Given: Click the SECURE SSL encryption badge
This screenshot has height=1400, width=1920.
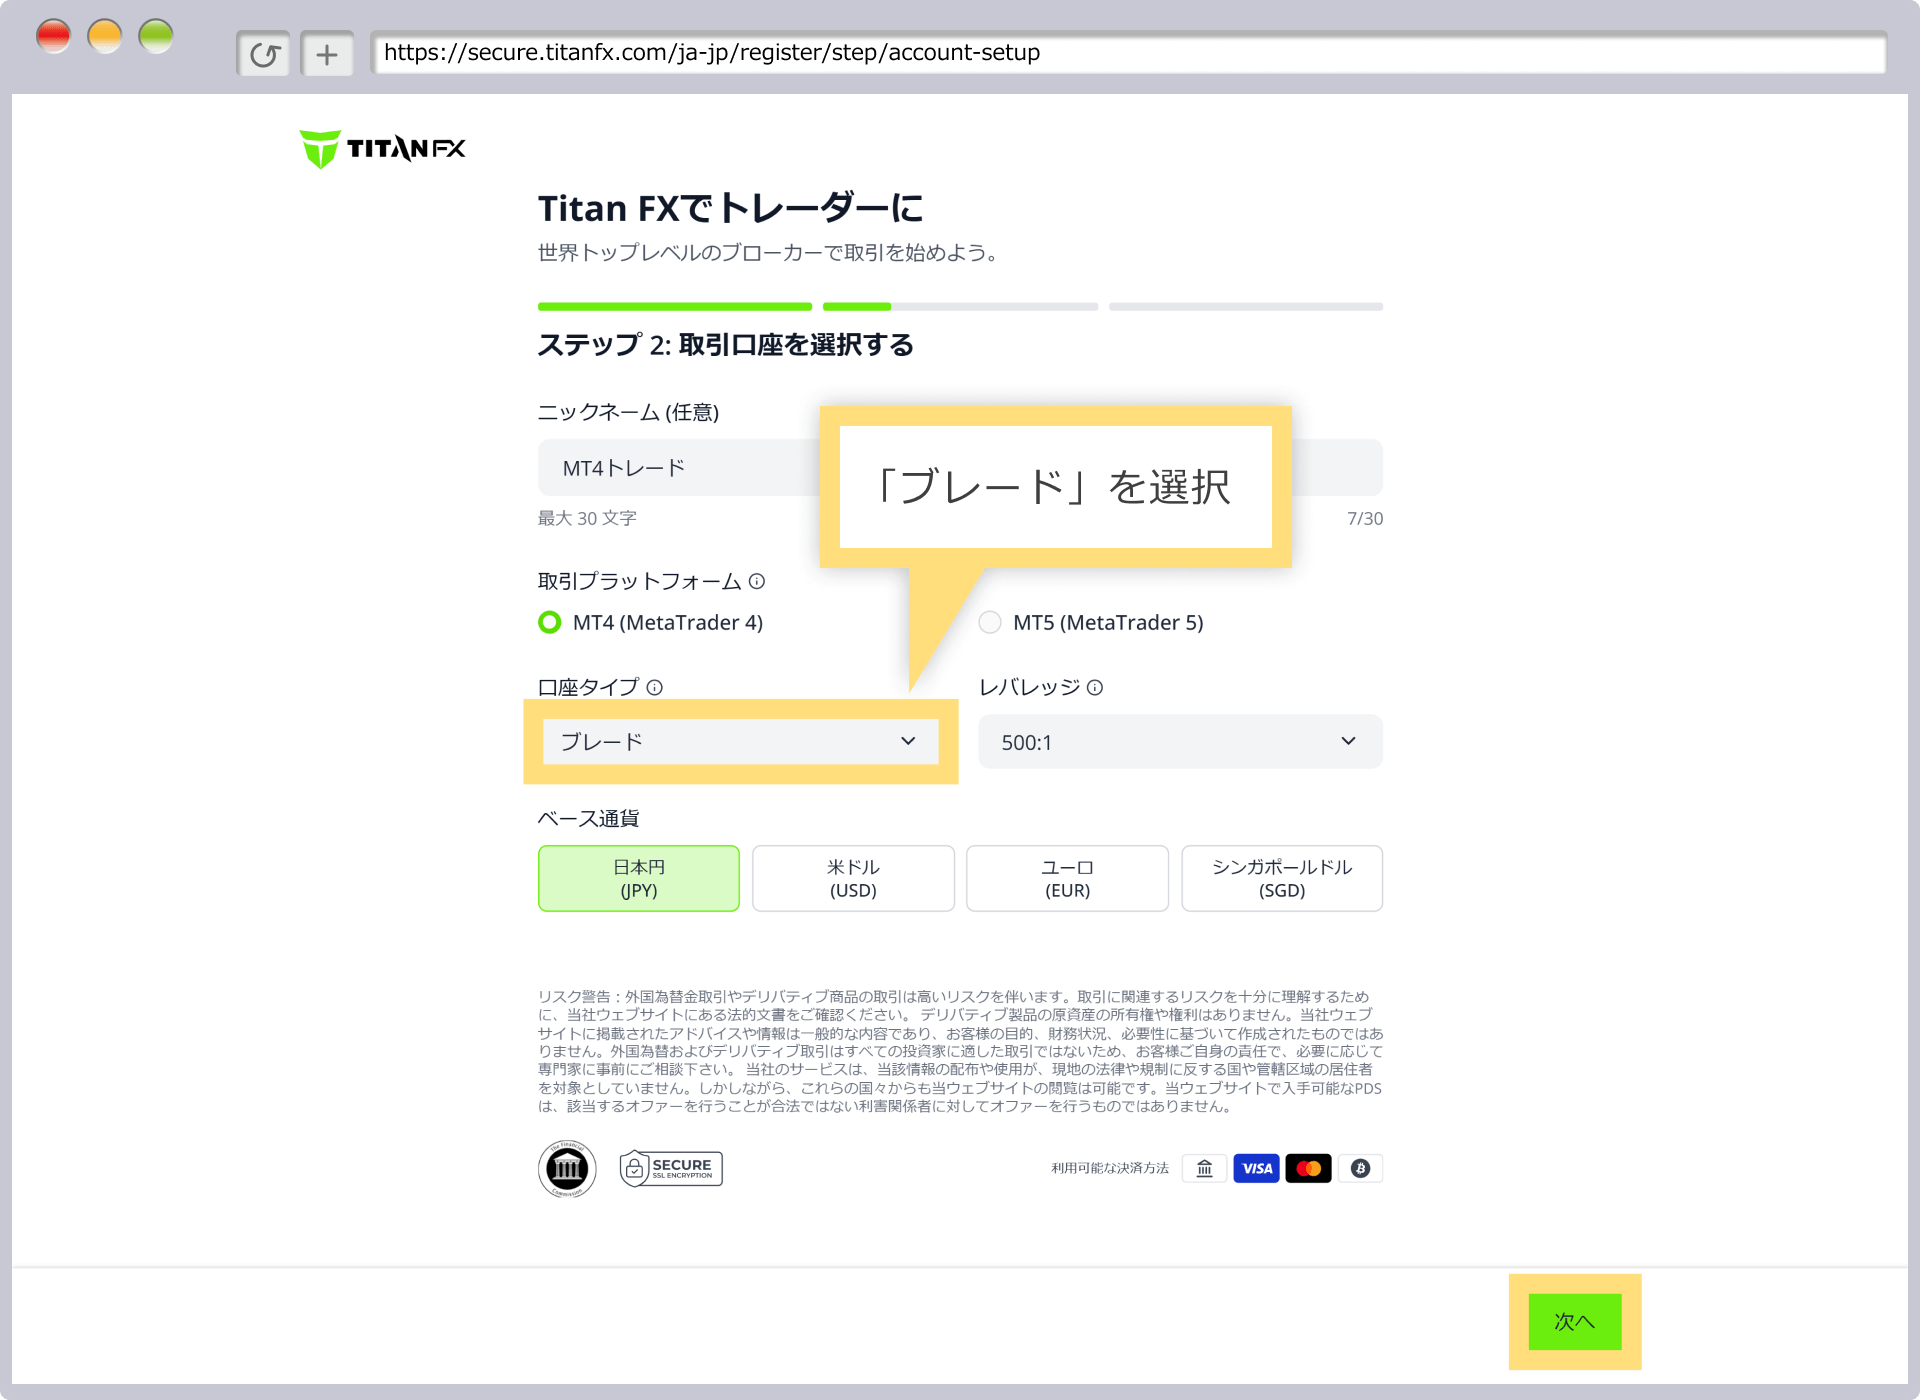Looking at the screenshot, I should click(x=670, y=1168).
